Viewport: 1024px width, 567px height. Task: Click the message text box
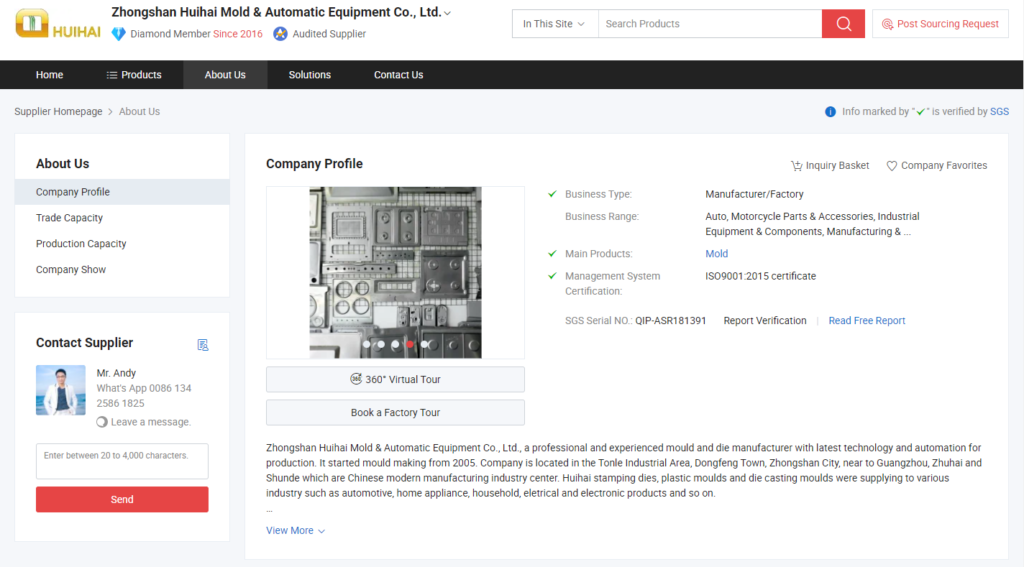click(122, 461)
